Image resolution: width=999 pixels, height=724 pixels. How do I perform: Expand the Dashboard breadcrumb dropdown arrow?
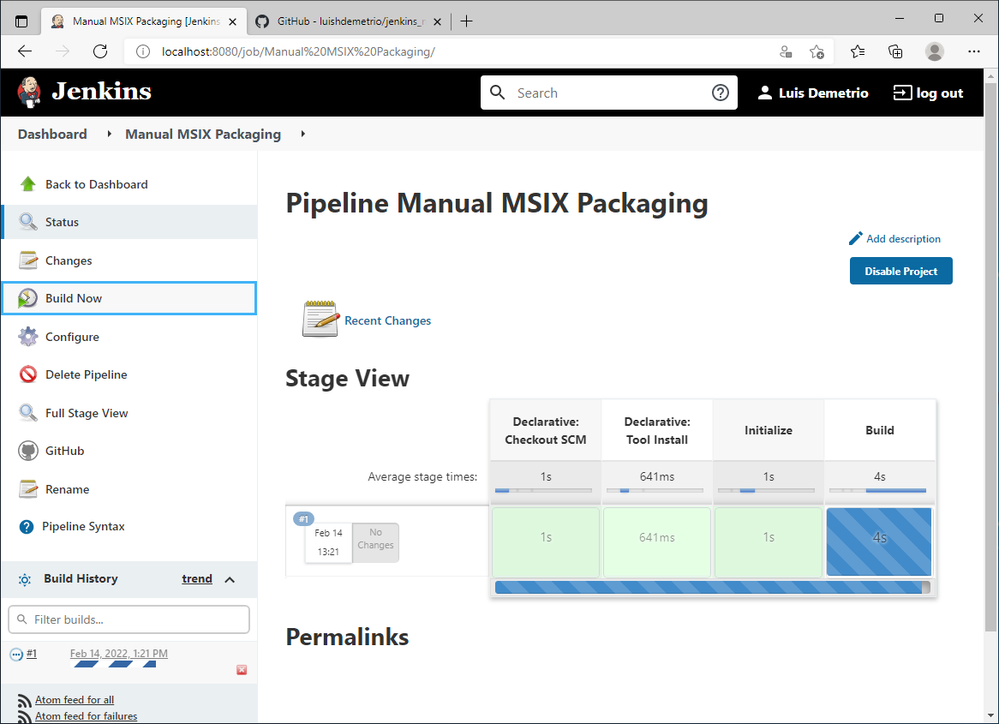point(109,134)
